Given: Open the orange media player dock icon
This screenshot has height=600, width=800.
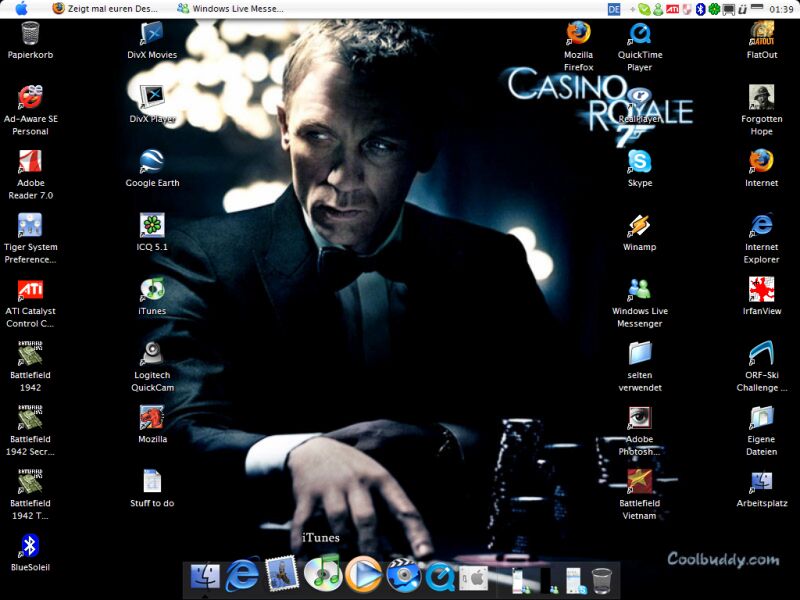Looking at the screenshot, I should pyautogui.click(x=363, y=574).
